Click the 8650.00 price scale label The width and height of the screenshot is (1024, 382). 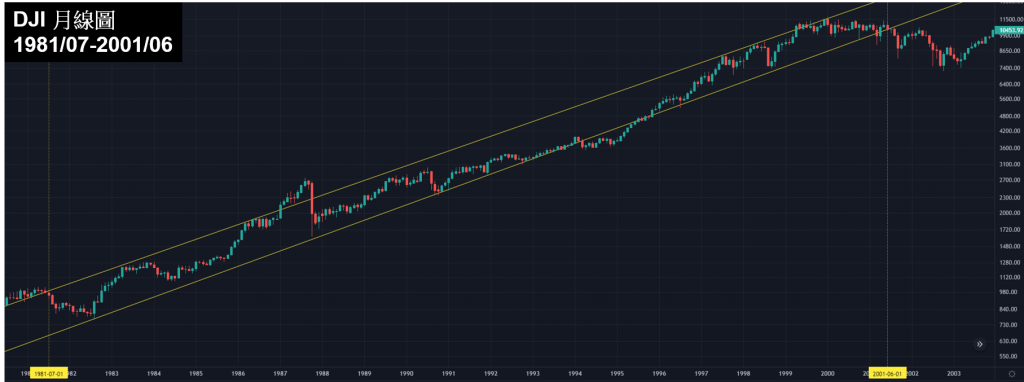point(1010,50)
